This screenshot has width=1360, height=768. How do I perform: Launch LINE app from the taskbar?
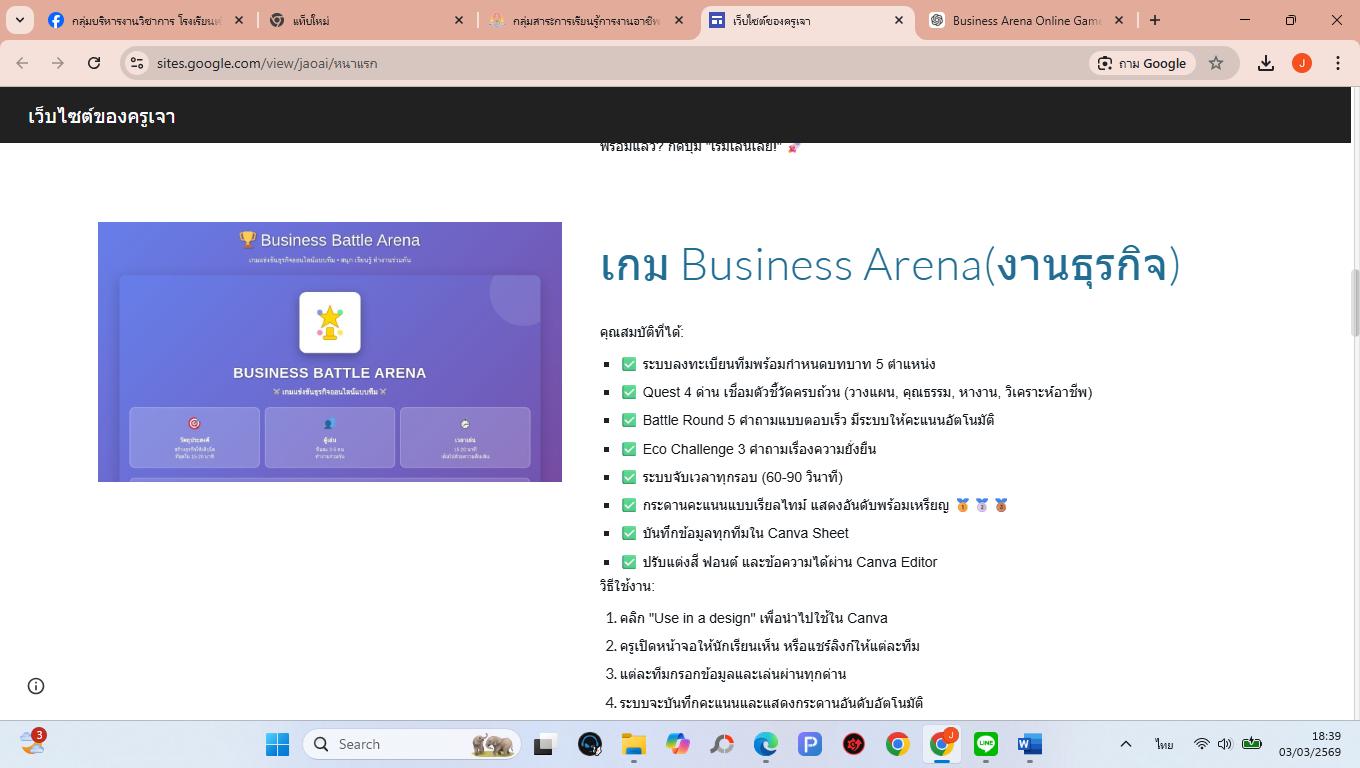click(986, 744)
